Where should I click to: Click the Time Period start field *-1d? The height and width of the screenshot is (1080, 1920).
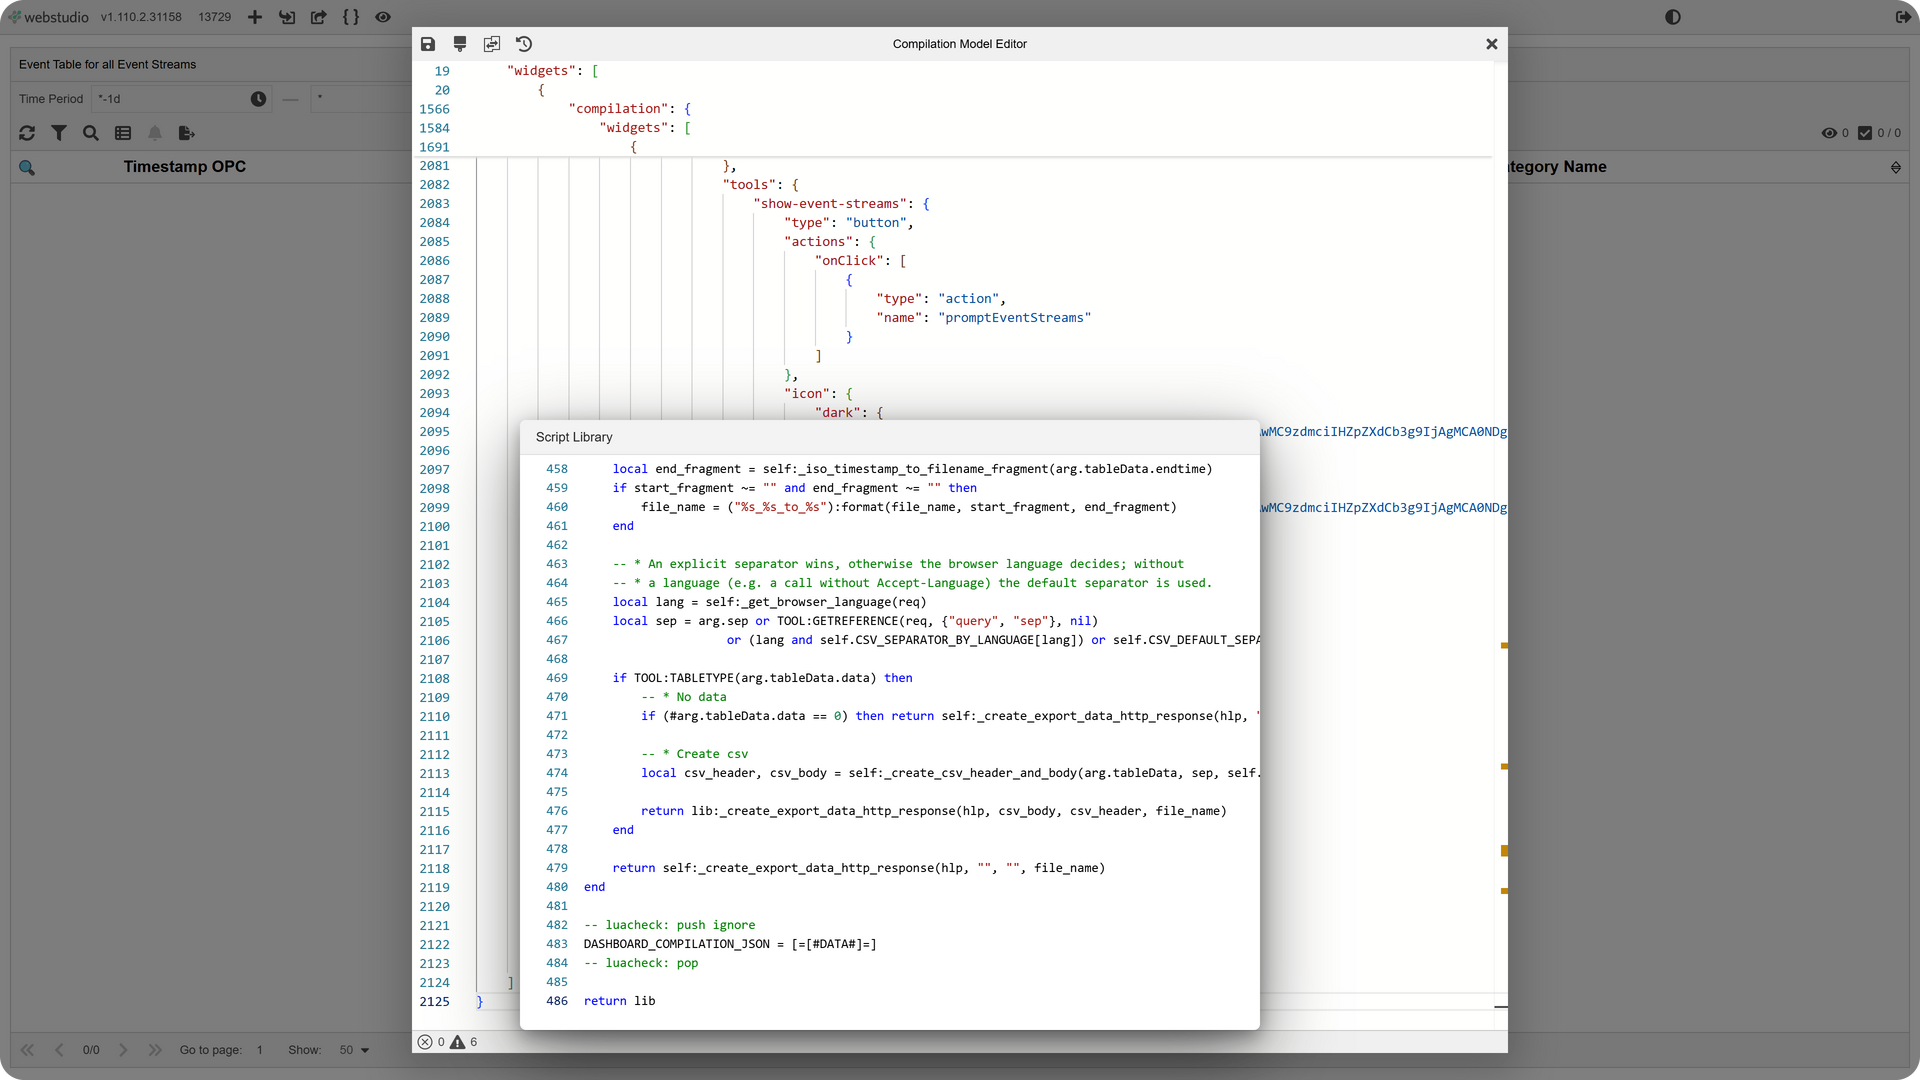pyautogui.click(x=170, y=99)
